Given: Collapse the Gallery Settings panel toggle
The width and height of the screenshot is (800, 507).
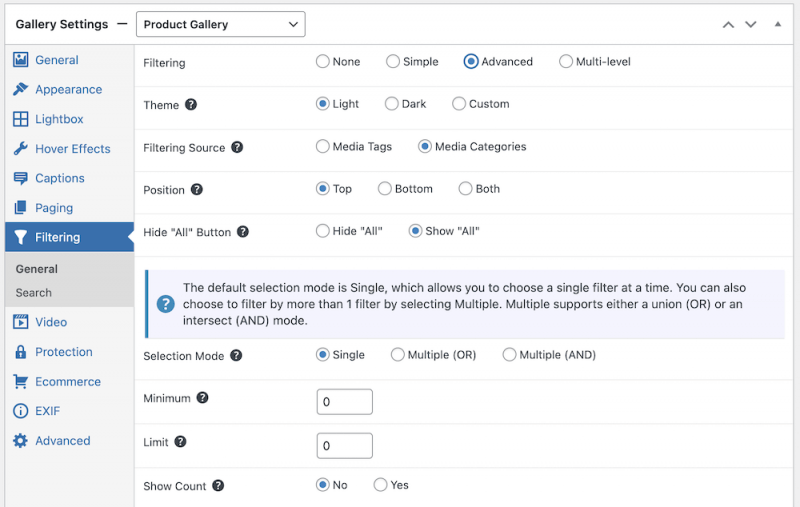Looking at the screenshot, I should [777, 24].
